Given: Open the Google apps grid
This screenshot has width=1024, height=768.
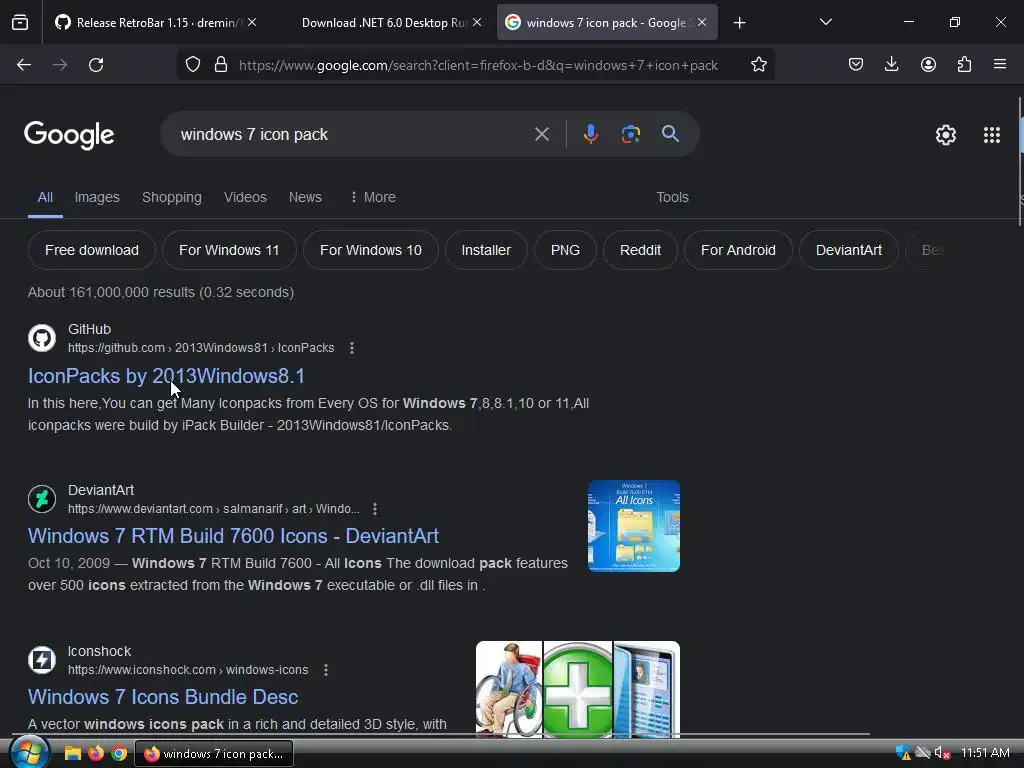Looking at the screenshot, I should 992,135.
